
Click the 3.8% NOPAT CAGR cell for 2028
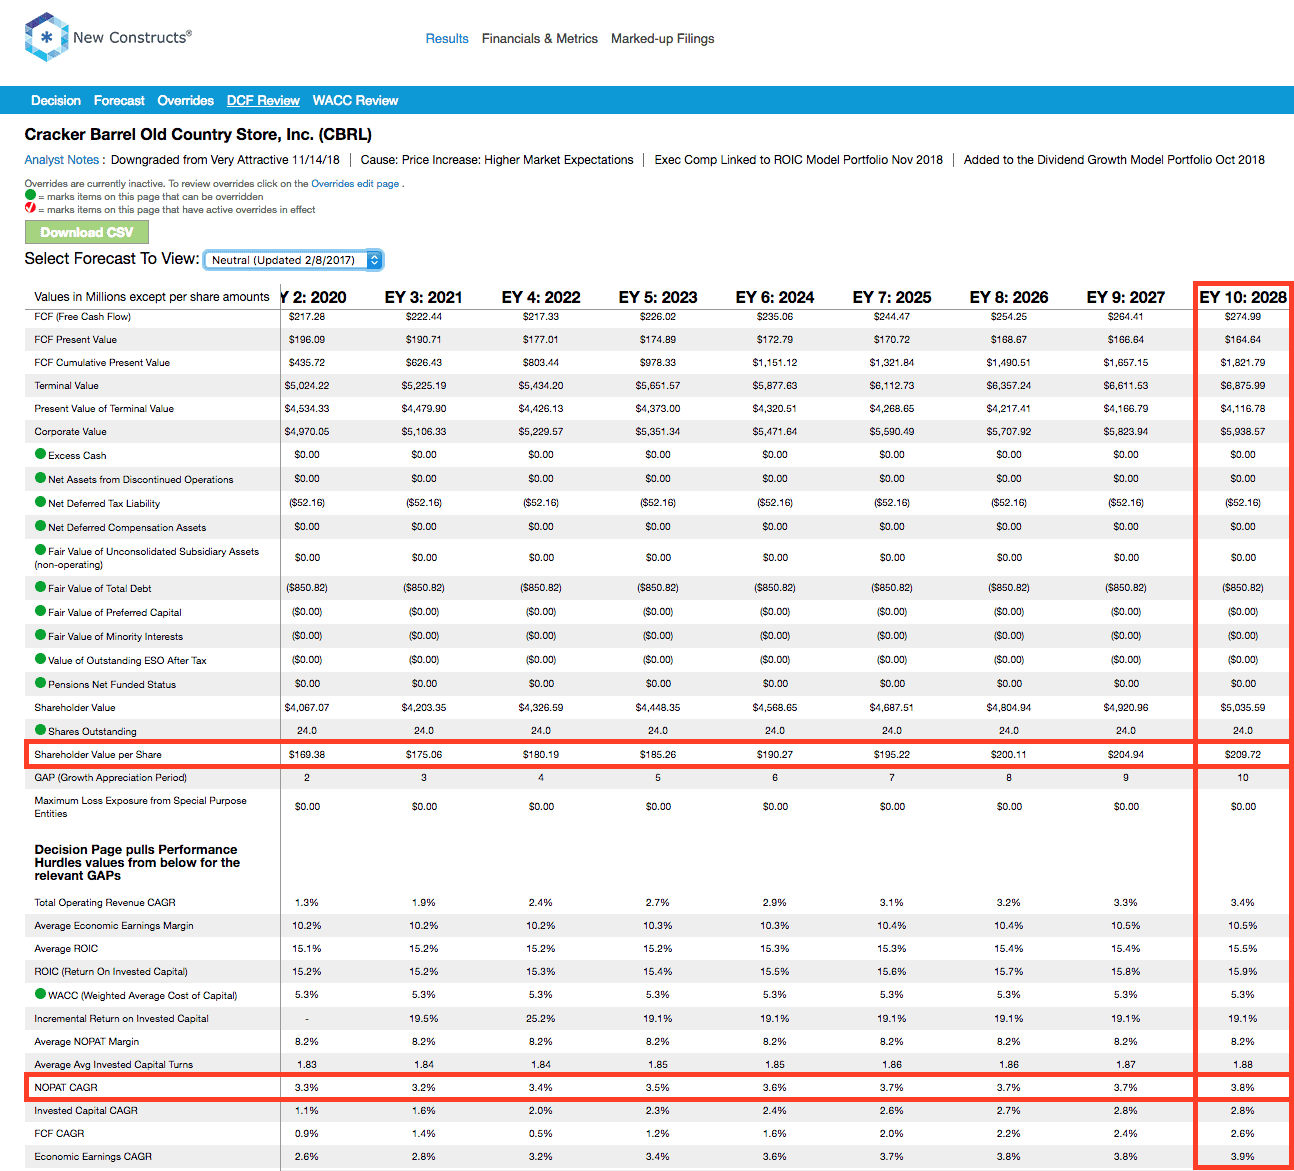click(x=1243, y=1088)
